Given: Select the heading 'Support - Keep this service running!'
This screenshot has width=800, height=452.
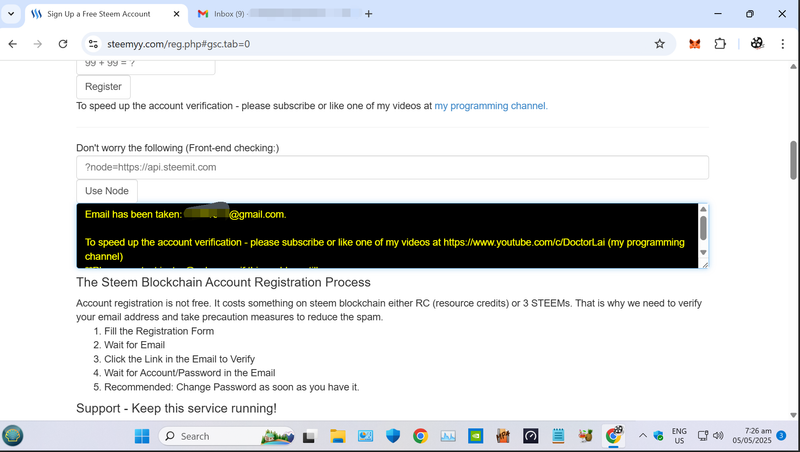Looking at the screenshot, I should click(177, 408).
